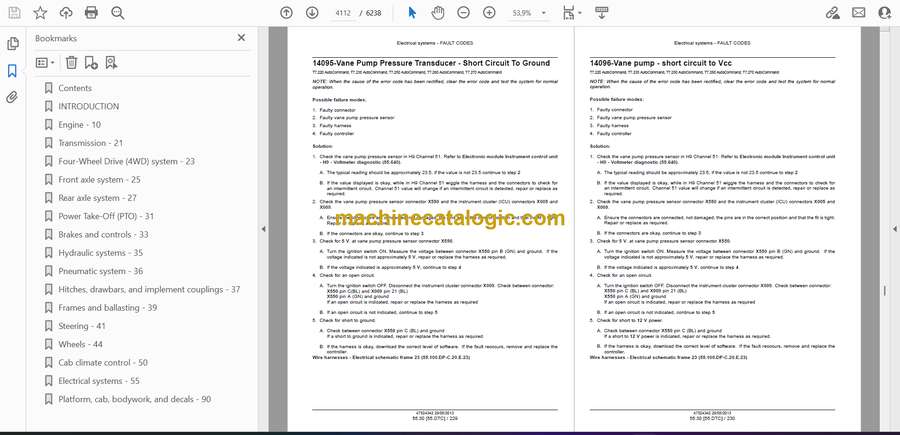
Task: Jump to the Transmission - 21 bookmark
Action: (91, 143)
